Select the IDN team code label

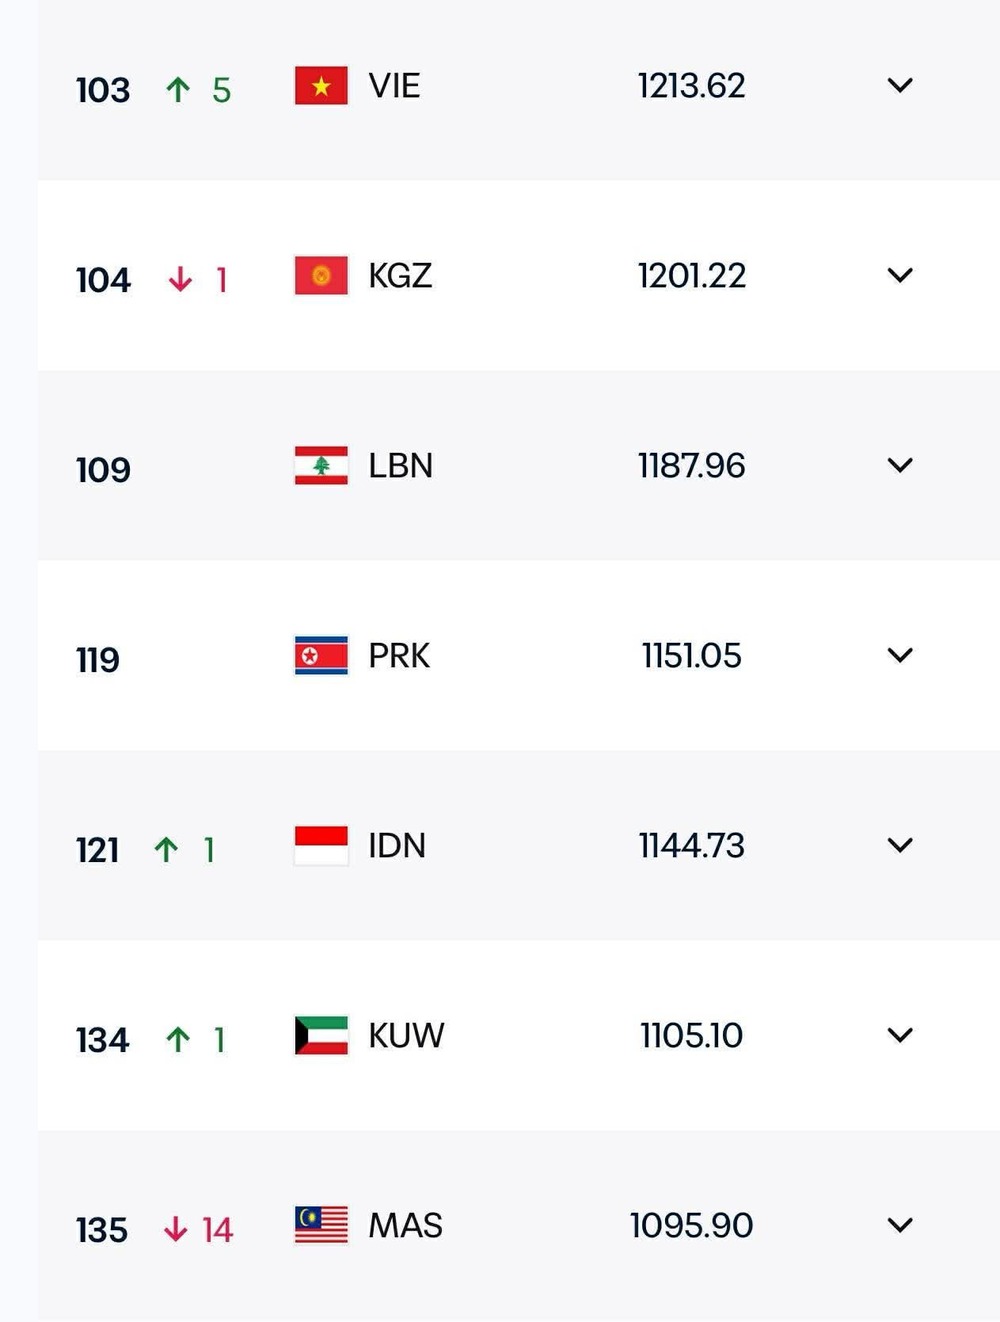tap(397, 845)
